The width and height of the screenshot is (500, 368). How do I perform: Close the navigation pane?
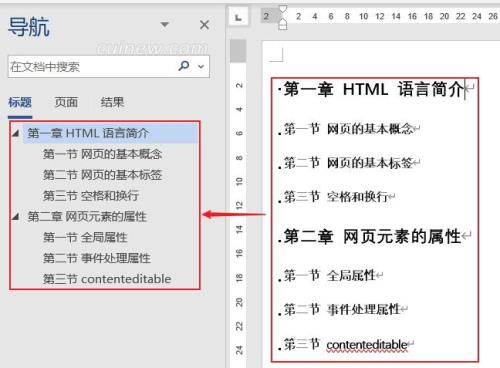[204, 25]
